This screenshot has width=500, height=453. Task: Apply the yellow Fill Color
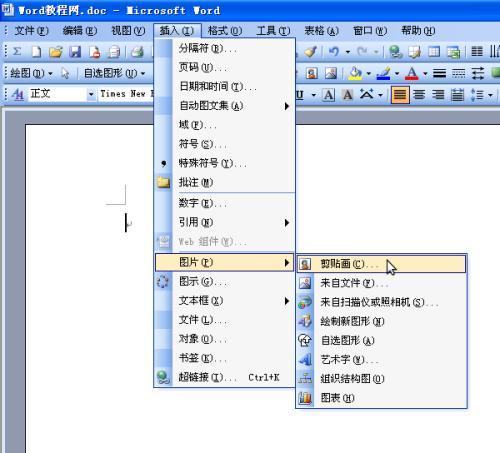pyautogui.click(x=355, y=73)
